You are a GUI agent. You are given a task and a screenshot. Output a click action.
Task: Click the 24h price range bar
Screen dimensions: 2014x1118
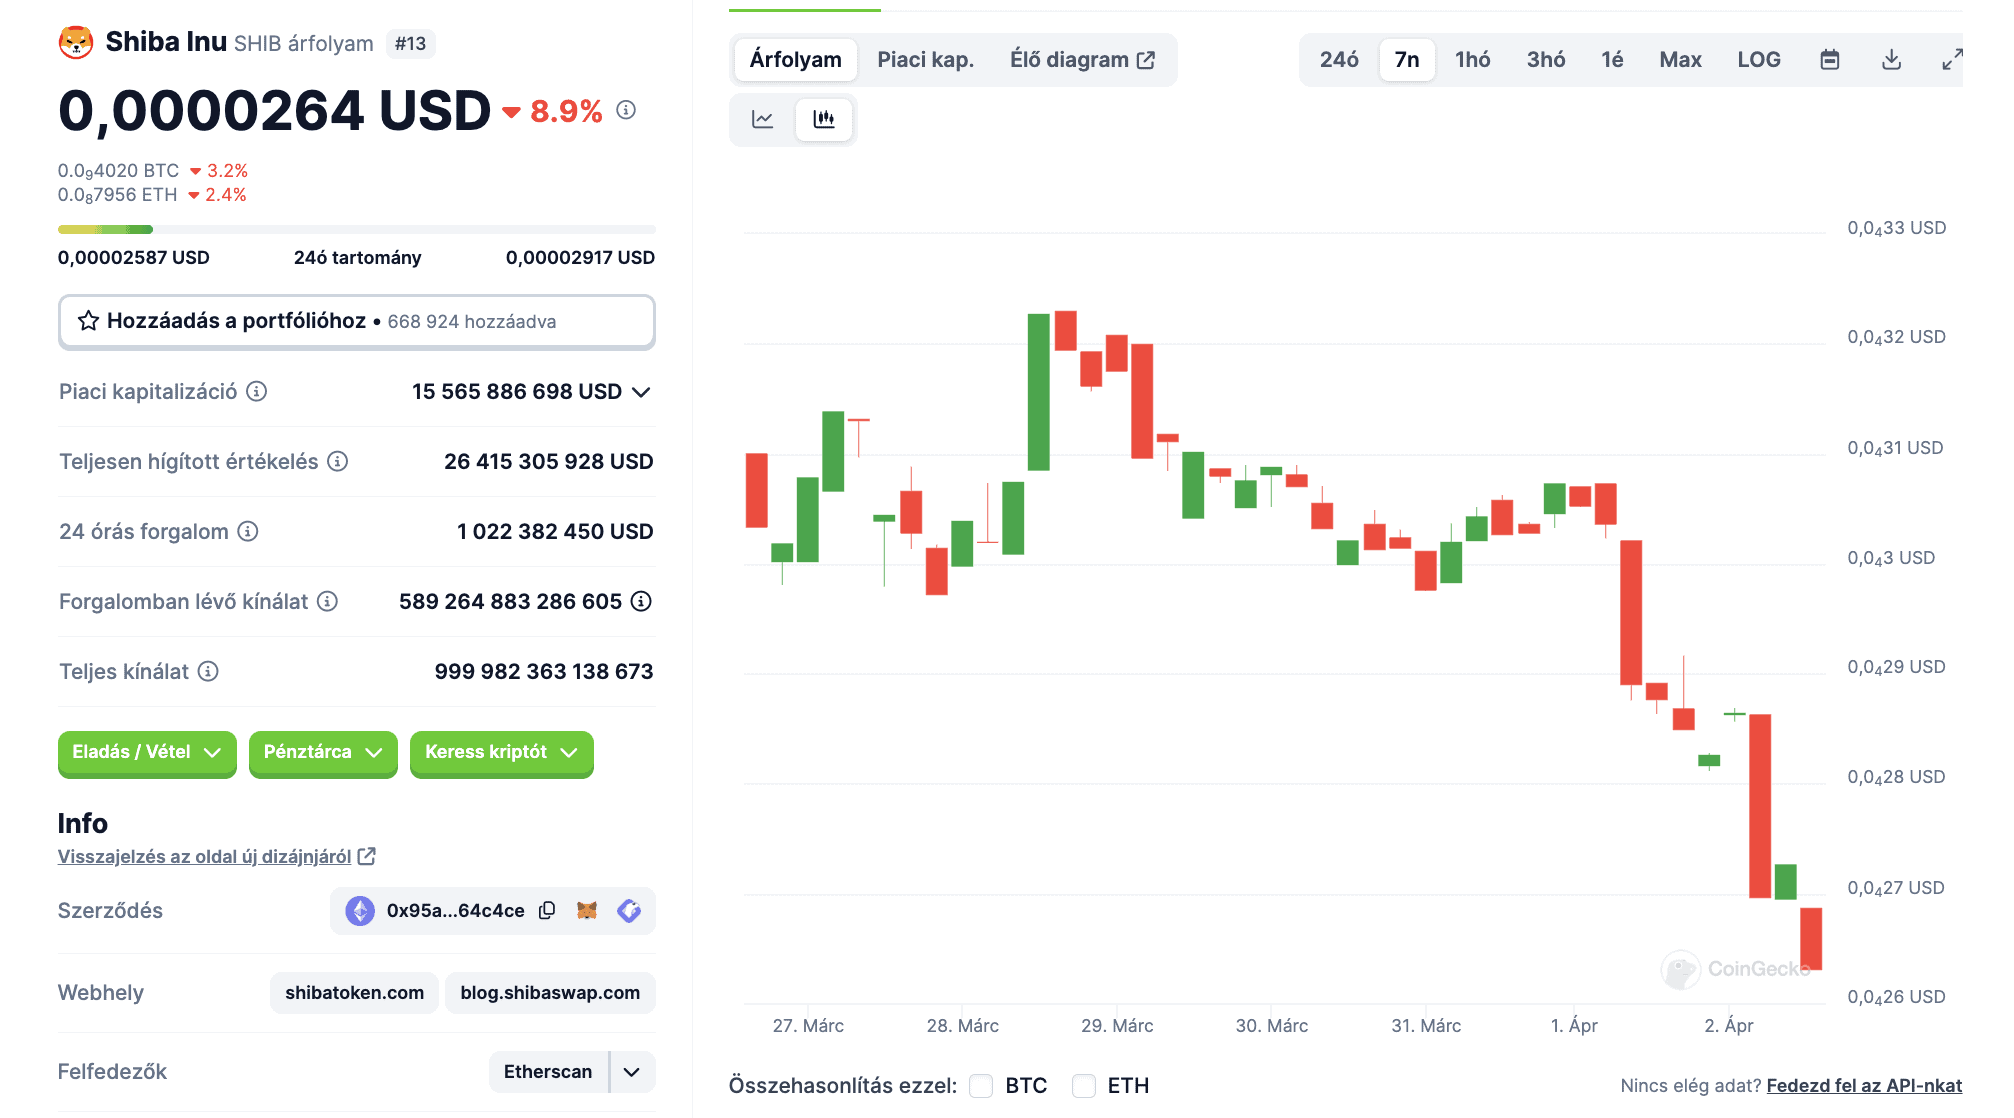coord(357,229)
